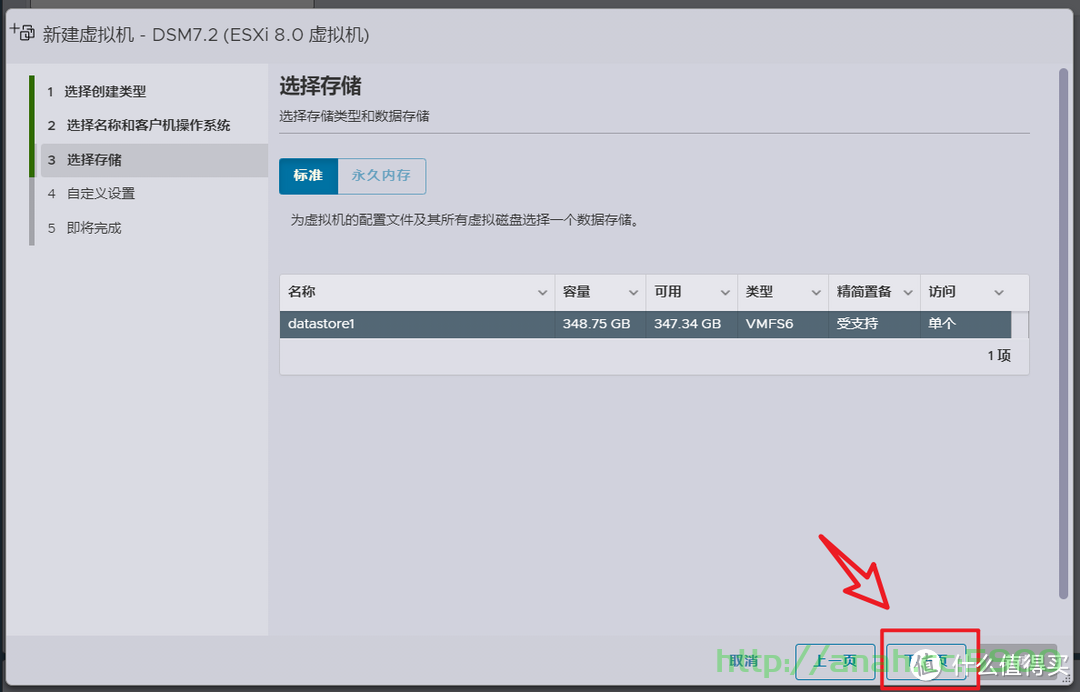
Task: Open the 访问 column dropdown chevron
Action: pyautogui.click(x=999, y=293)
